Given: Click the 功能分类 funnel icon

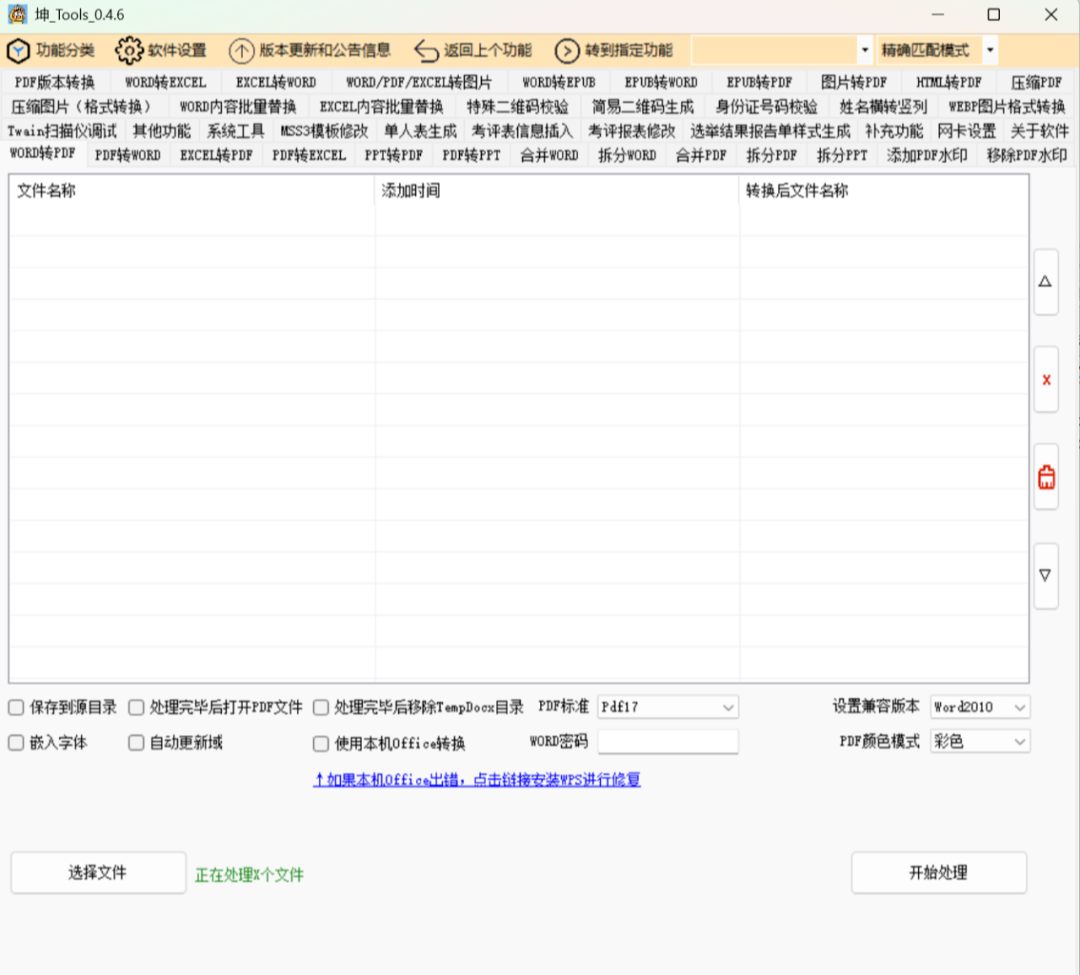Looking at the screenshot, I should [x=18, y=50].
